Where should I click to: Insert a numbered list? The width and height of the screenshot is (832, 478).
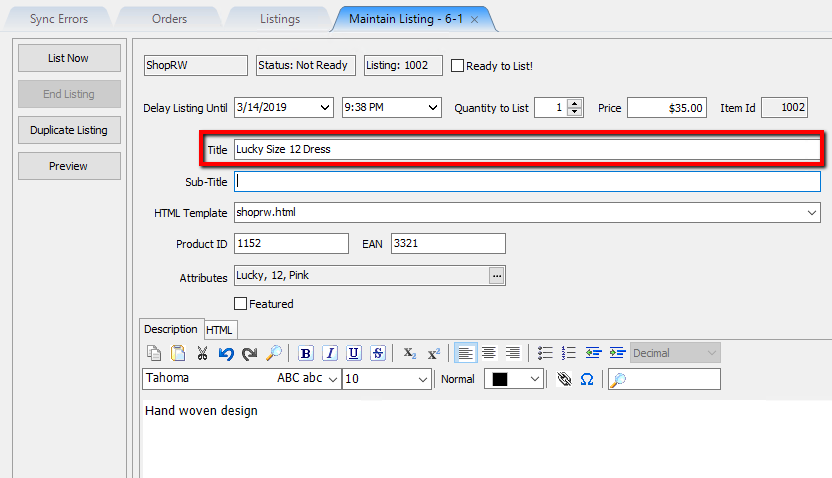pos(568,353)
